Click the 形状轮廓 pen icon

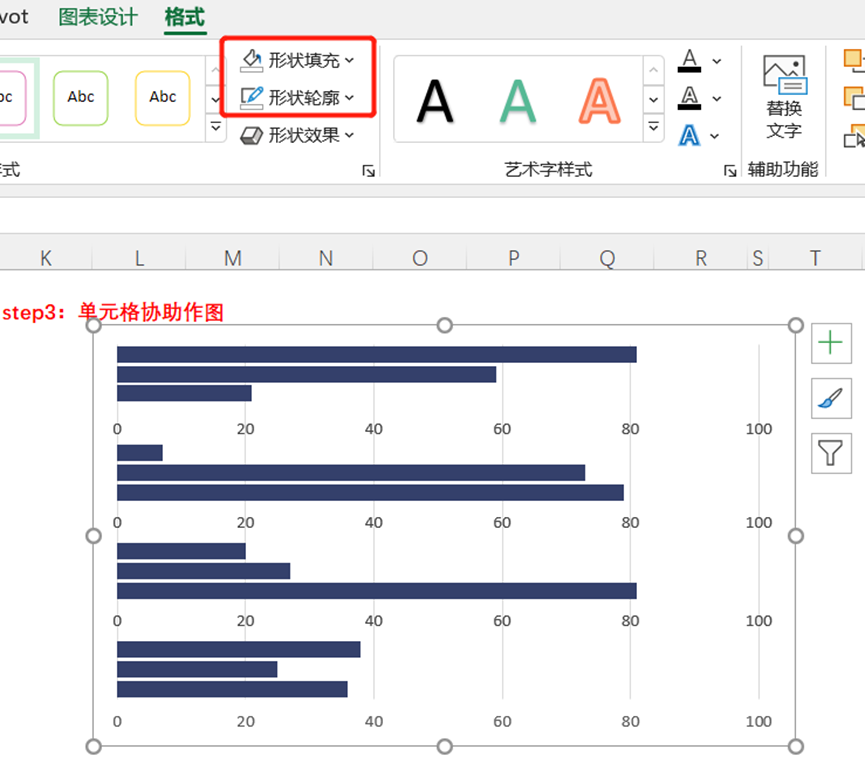(x=252, y=98)
